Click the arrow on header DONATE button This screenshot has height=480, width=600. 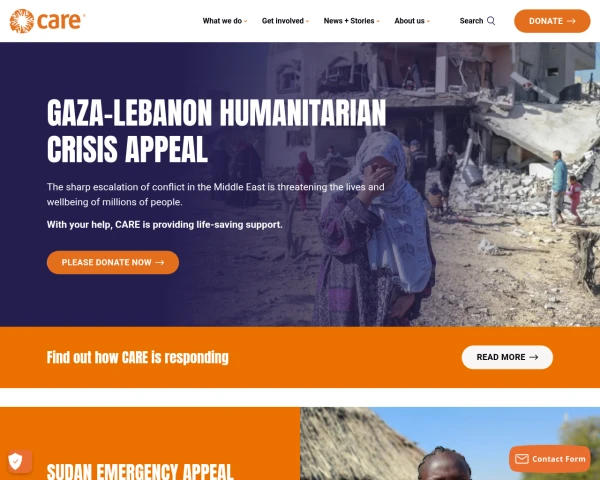(571, 21)
